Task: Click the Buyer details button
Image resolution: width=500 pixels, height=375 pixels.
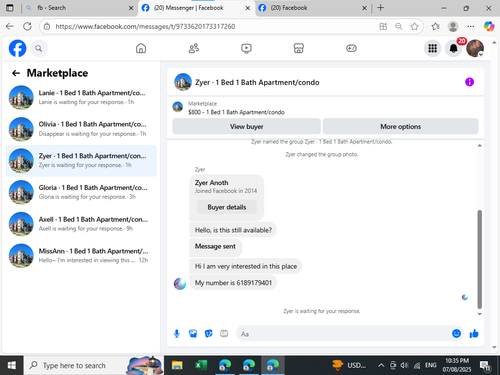Action: pyautogui.click(x=227, y=207)
